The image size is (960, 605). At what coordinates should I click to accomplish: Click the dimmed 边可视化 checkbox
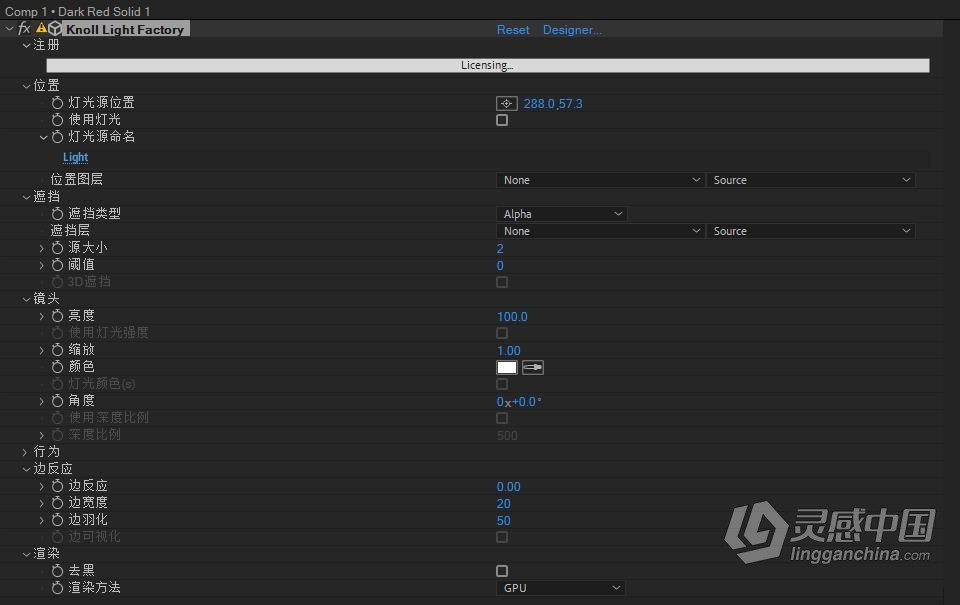[x=502, y=537]
